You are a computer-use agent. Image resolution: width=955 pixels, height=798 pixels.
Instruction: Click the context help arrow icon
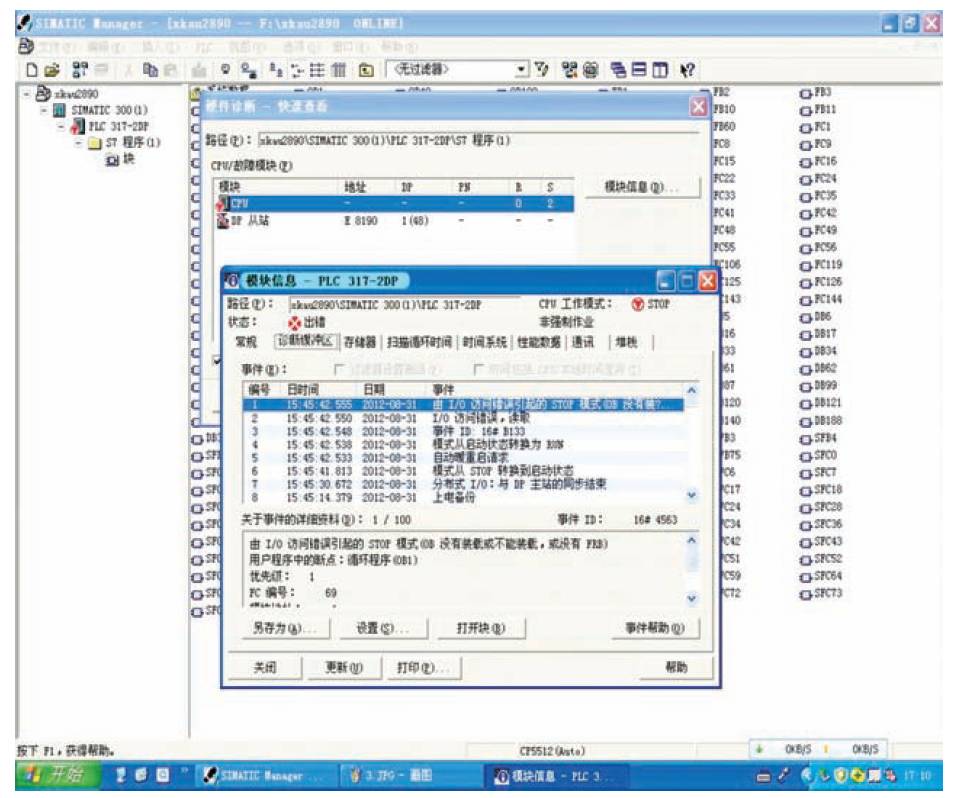[688, 69]
